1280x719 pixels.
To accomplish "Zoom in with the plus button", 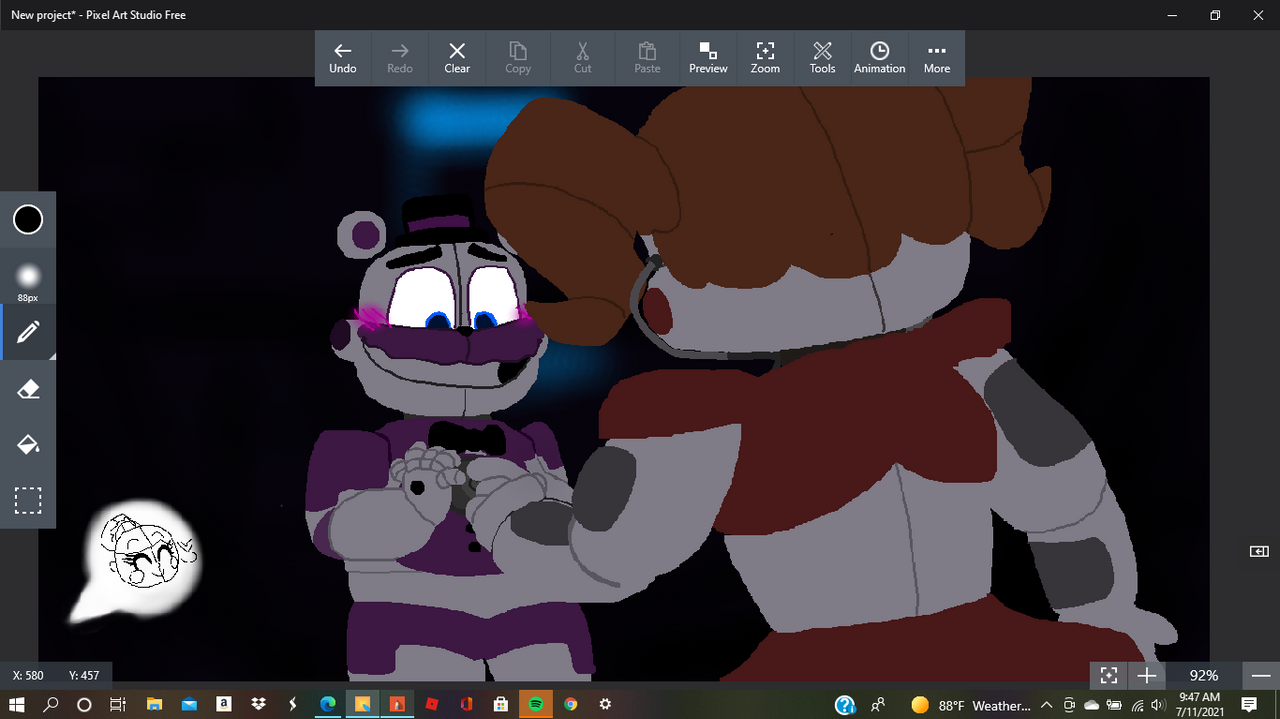I will coord(1146,675).
